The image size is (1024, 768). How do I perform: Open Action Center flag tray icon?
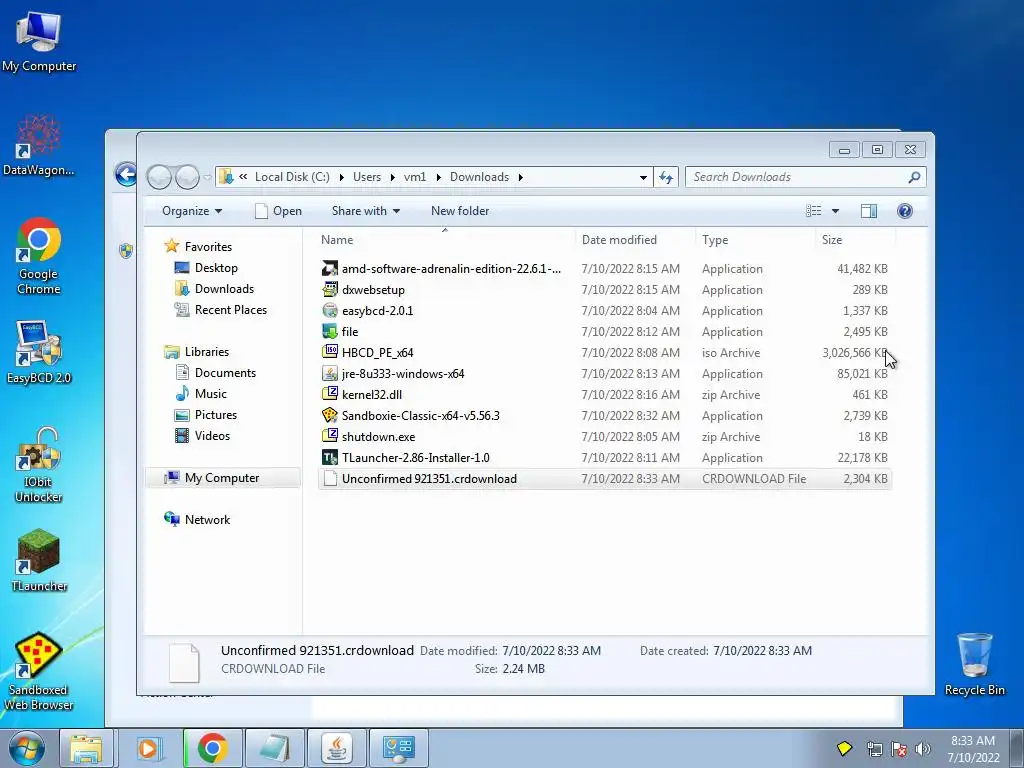pos(899,749)
